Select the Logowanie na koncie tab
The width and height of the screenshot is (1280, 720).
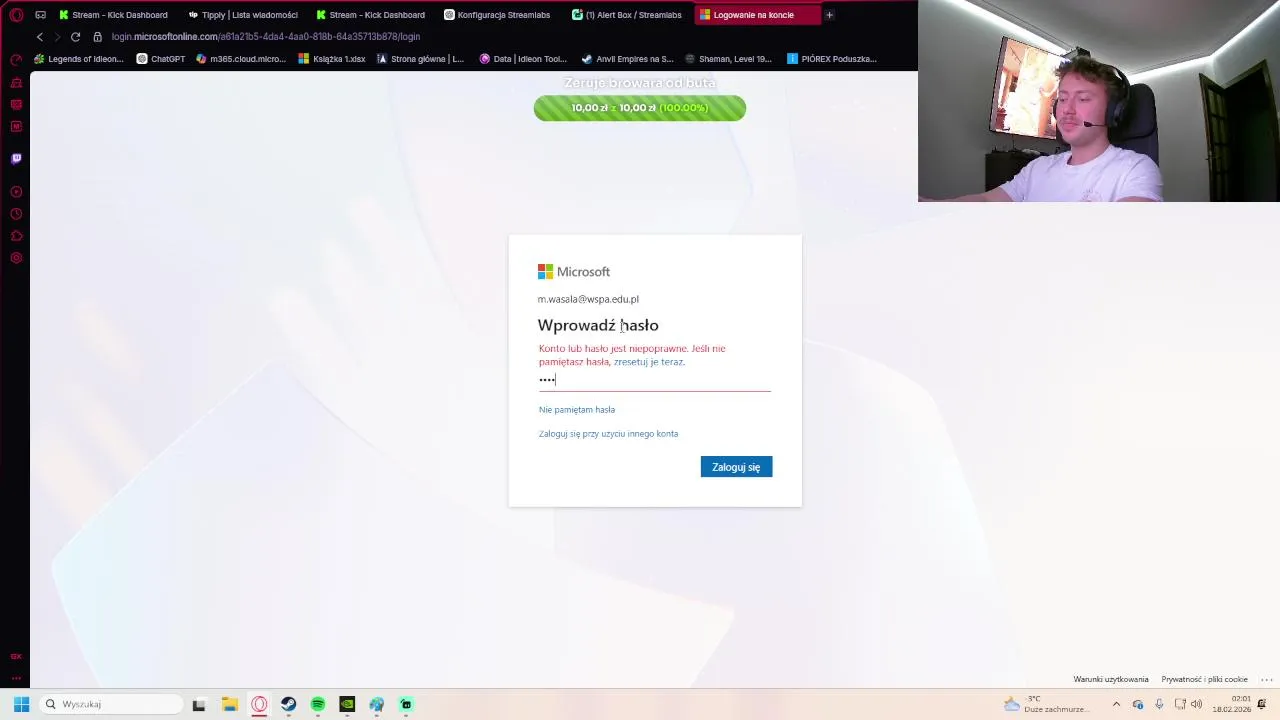point(756,15)
